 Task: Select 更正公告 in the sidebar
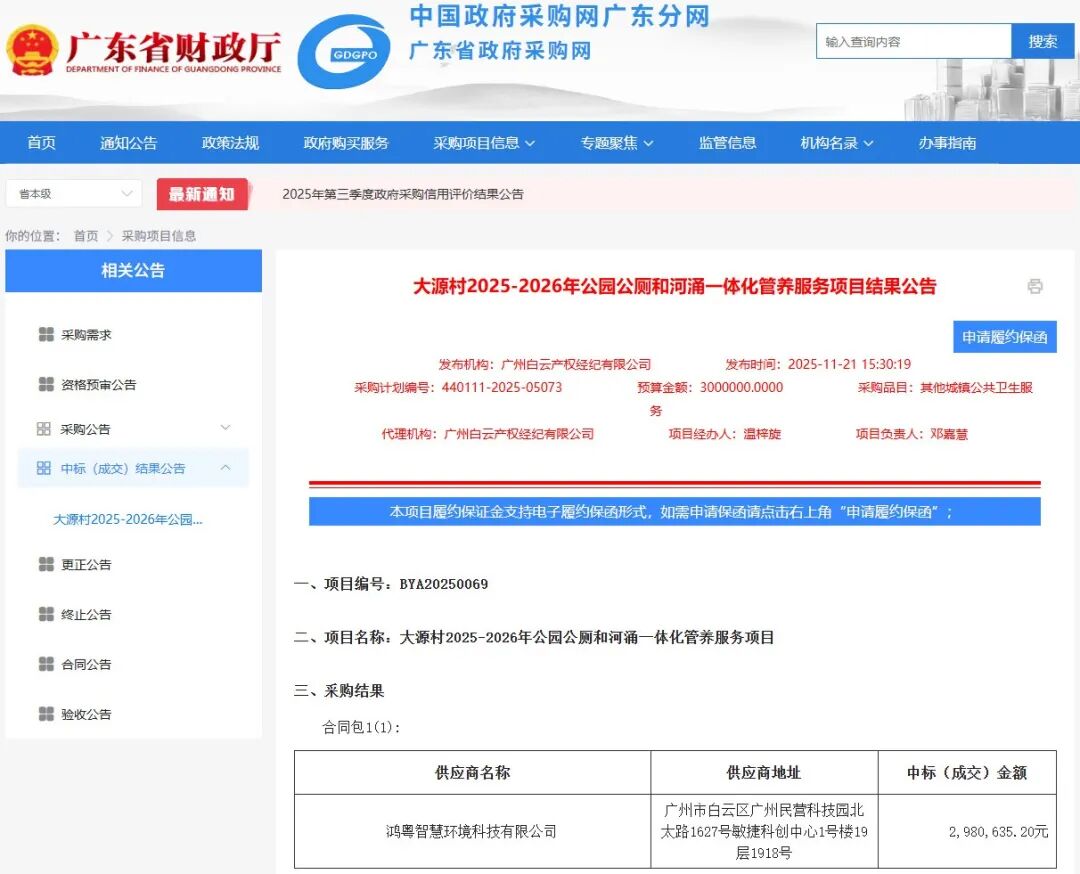(86, 565)
